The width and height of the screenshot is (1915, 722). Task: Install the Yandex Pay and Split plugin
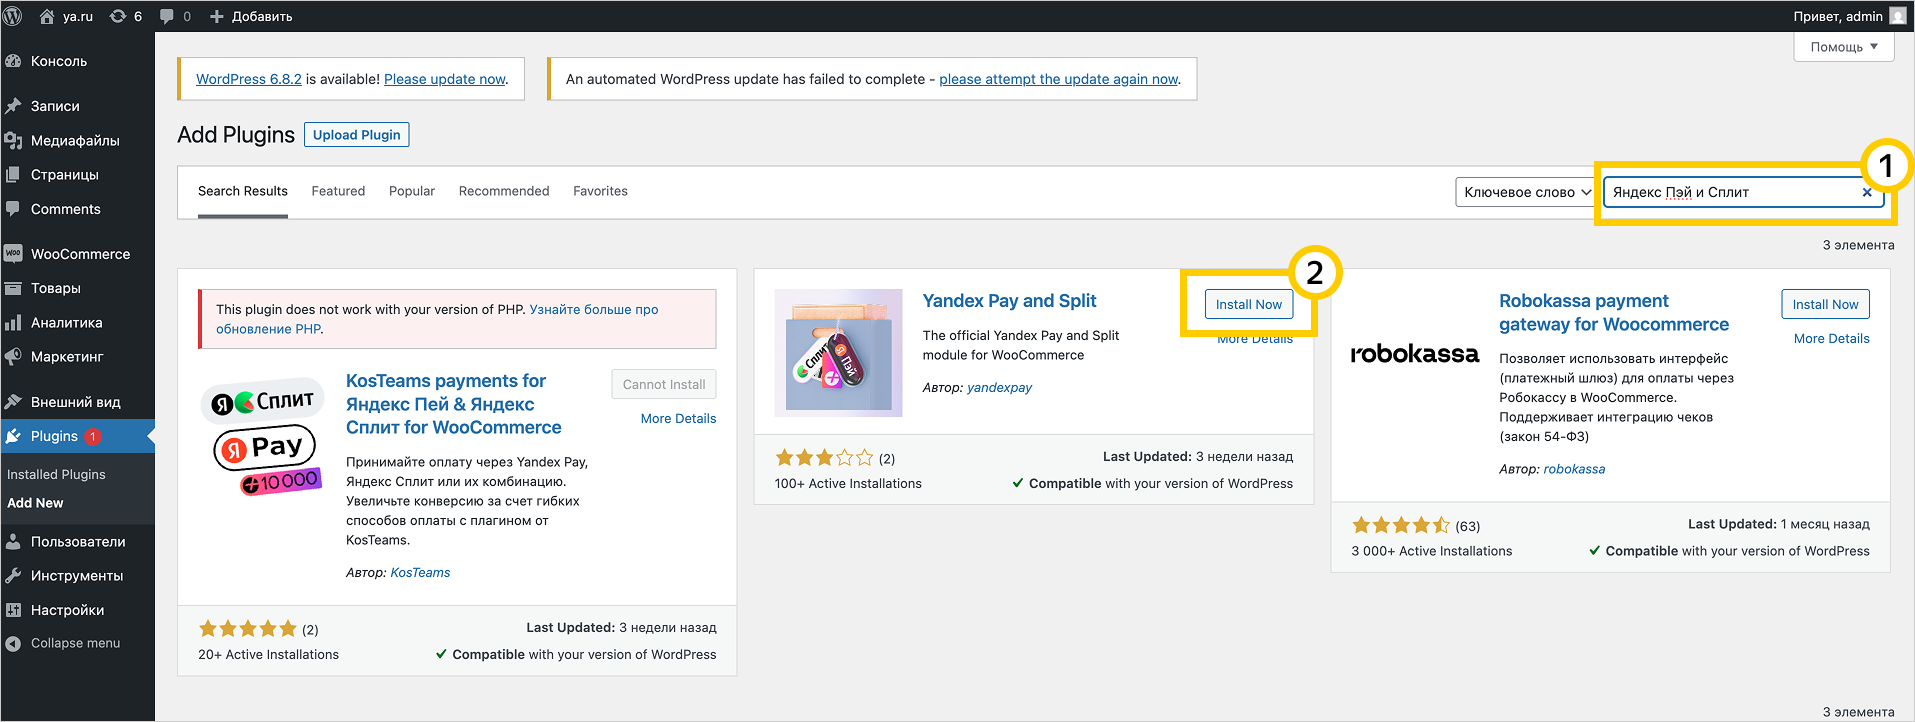(x=1248, y=305)
